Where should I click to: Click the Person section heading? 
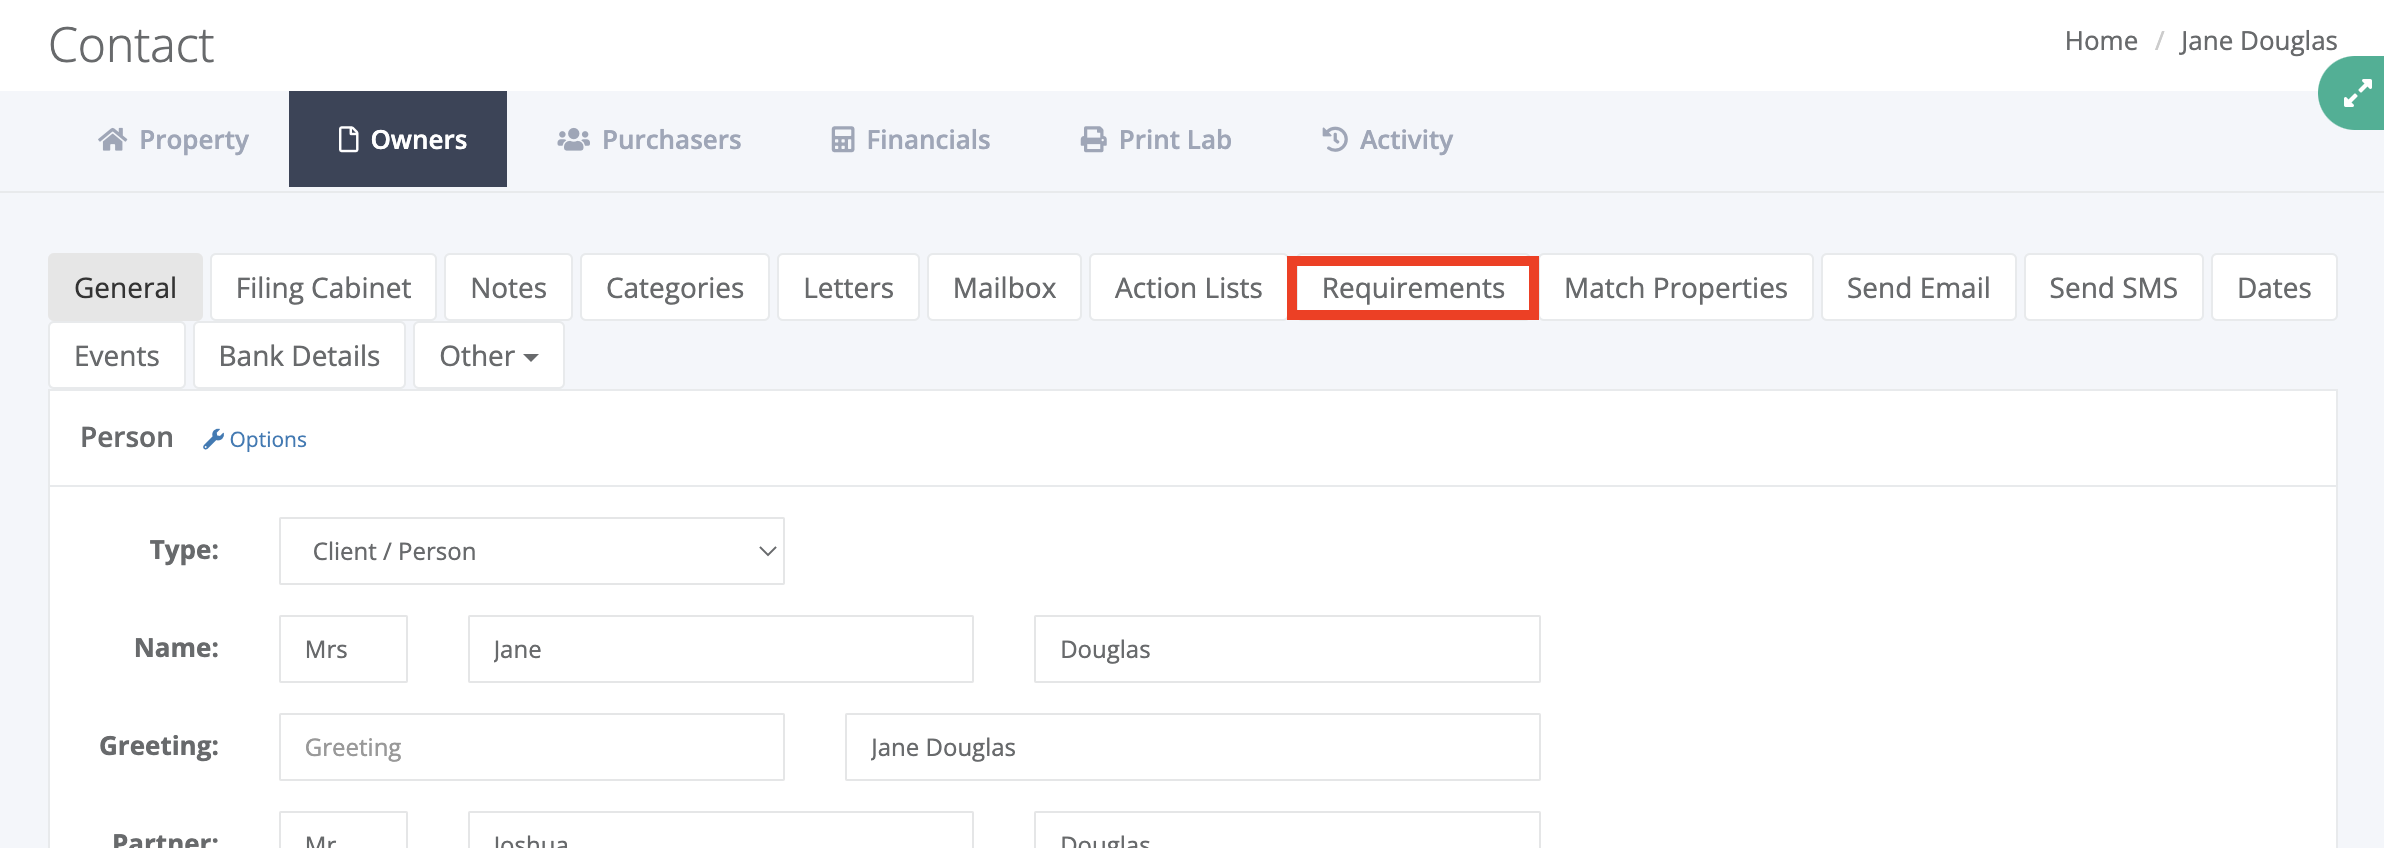click(x=127, y=437)
